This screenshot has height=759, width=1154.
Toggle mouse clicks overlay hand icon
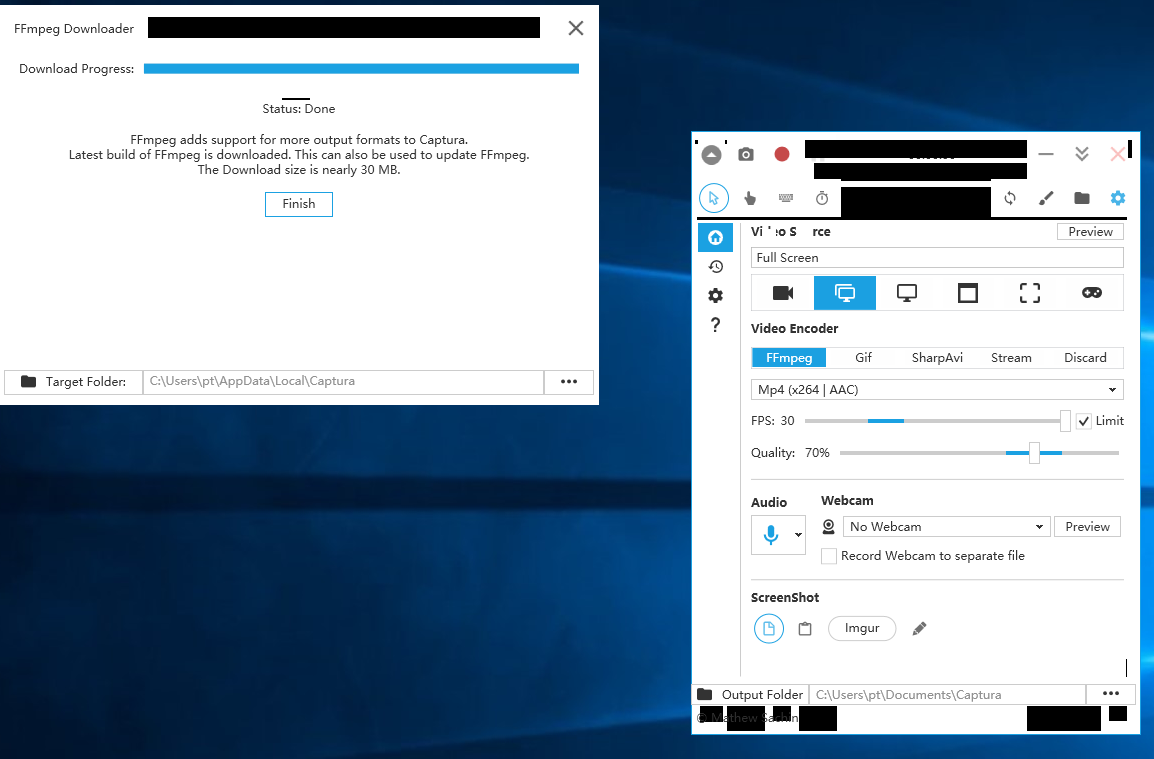(x=749, y=198)
